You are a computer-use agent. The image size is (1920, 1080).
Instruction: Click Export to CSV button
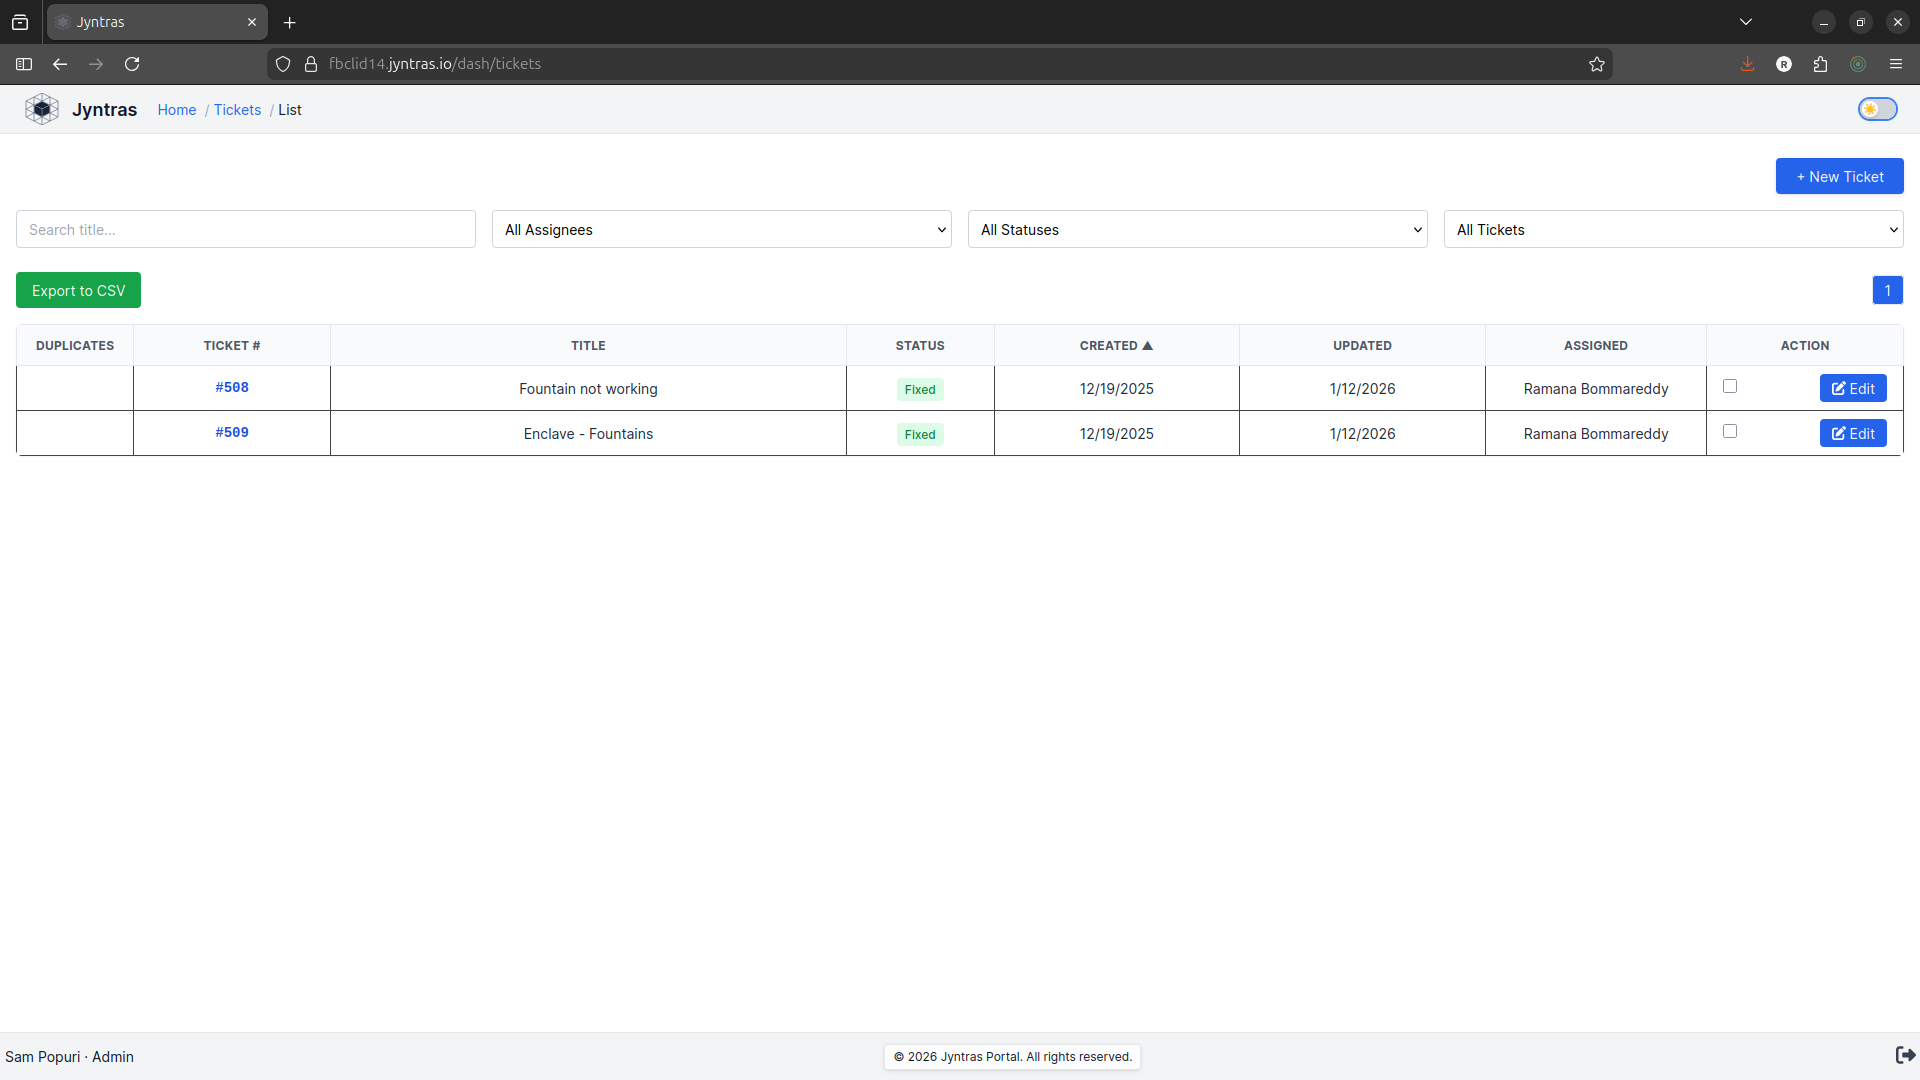click(x=78, y=290)
